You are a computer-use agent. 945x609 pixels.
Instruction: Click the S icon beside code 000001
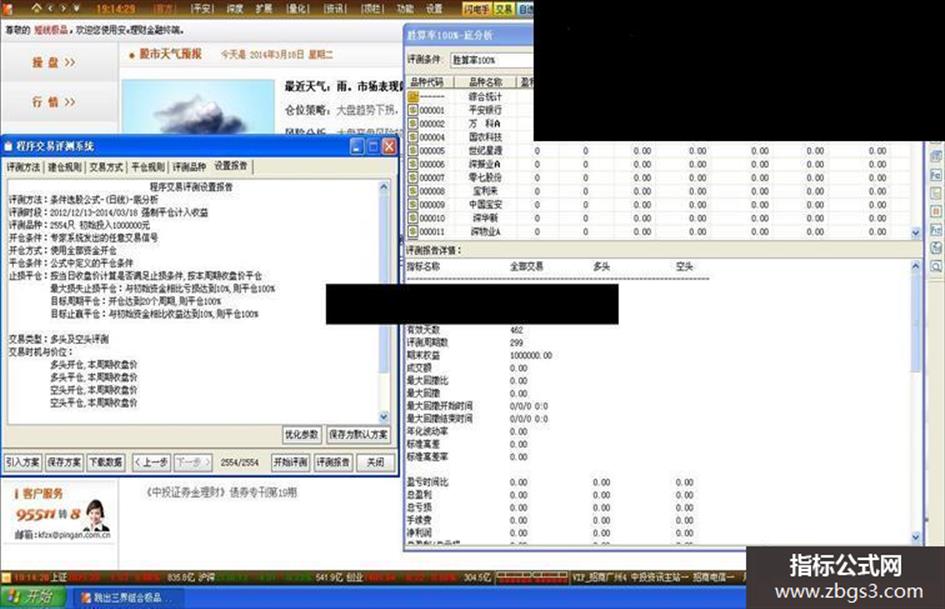[x=413, y=110]
